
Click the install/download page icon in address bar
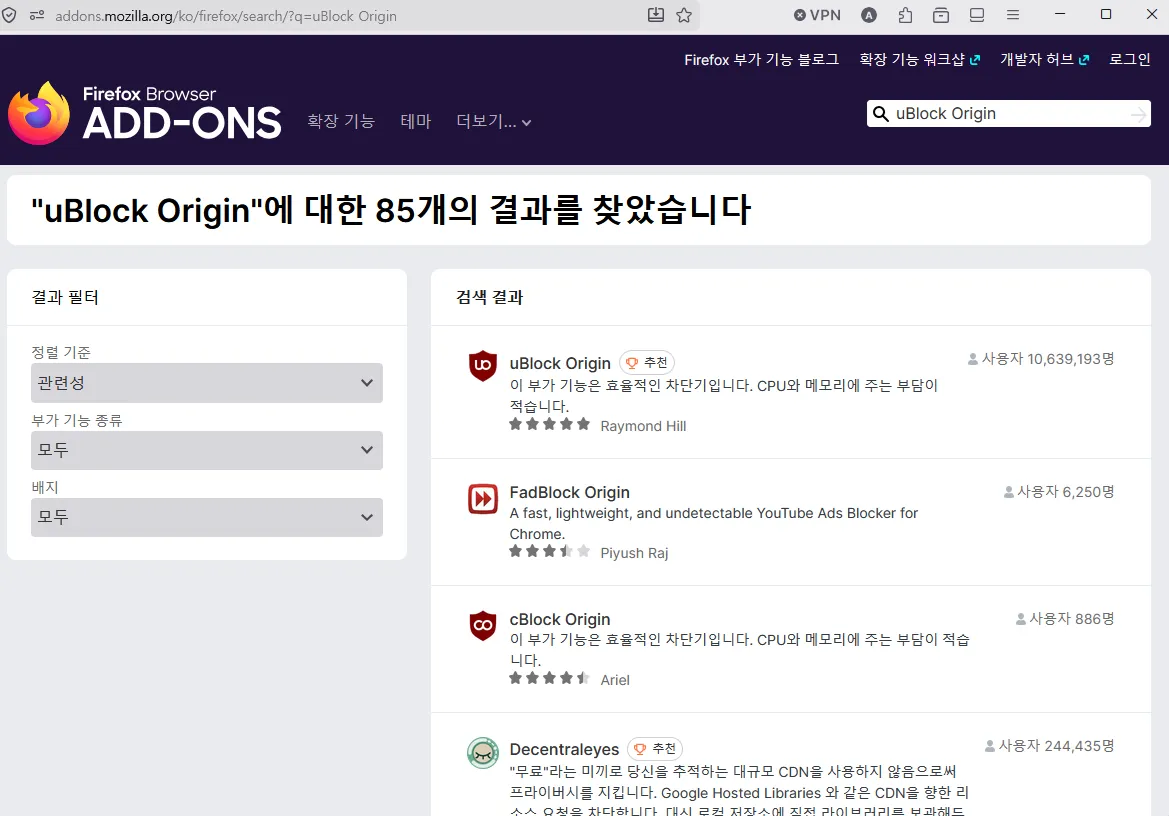[x=655, y=15]
